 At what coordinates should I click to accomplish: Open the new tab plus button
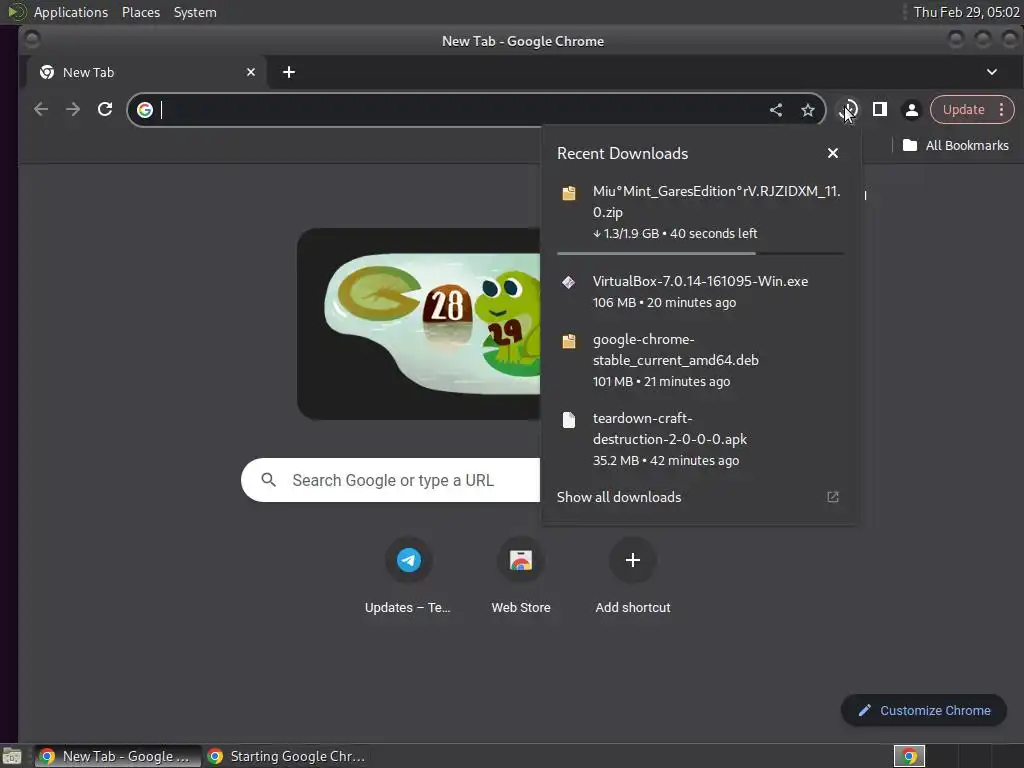click(289, 72)
